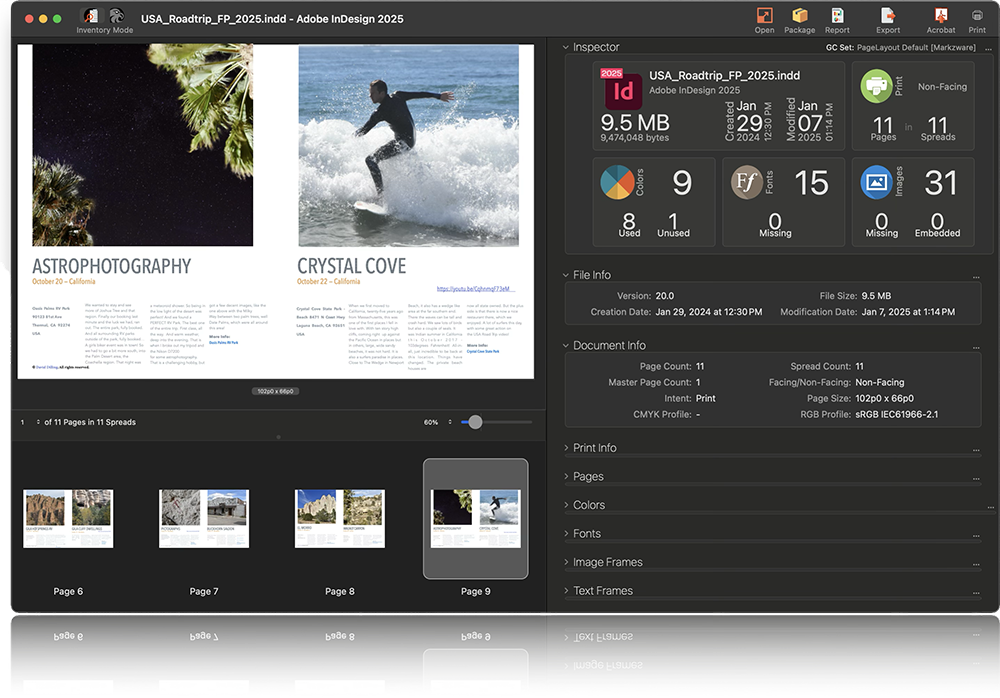Select the Page 6 thumbnail
1000x698 pixels.
click(x=68, y=519)
